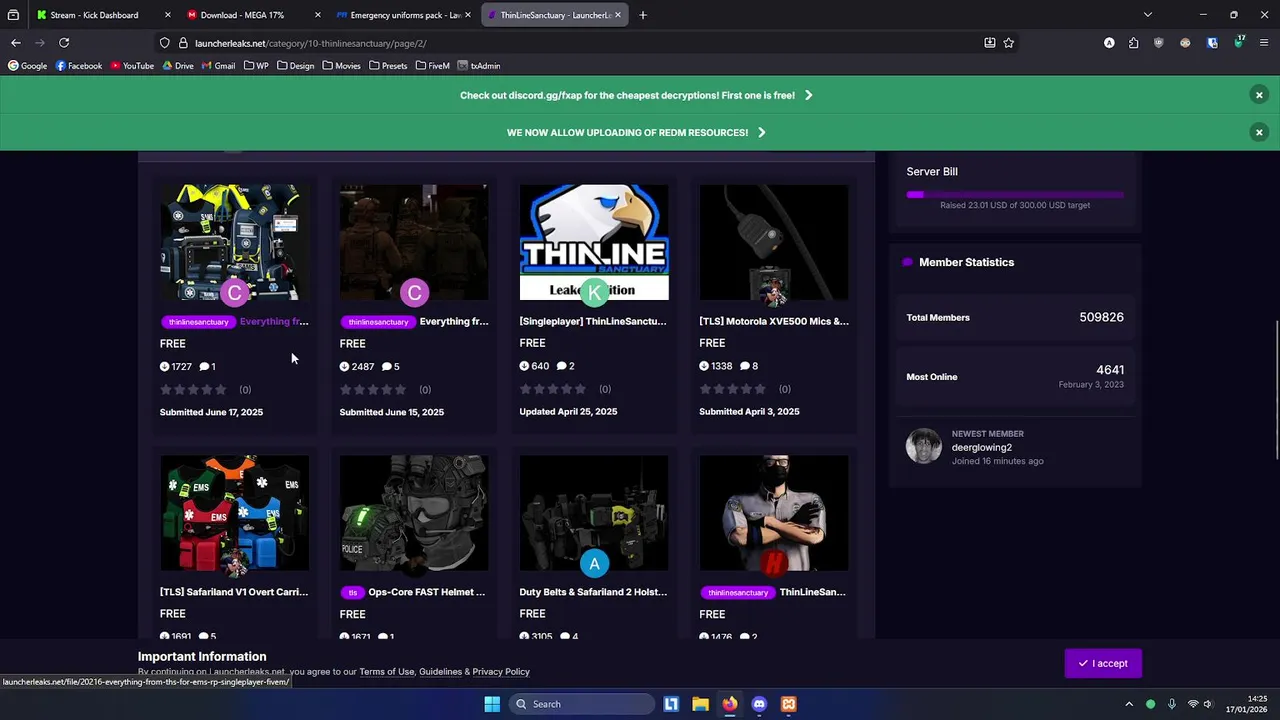The image size is (1280, 720).
Task: Click the Reader view icon in address bar
Action: (x=990, y=43)
